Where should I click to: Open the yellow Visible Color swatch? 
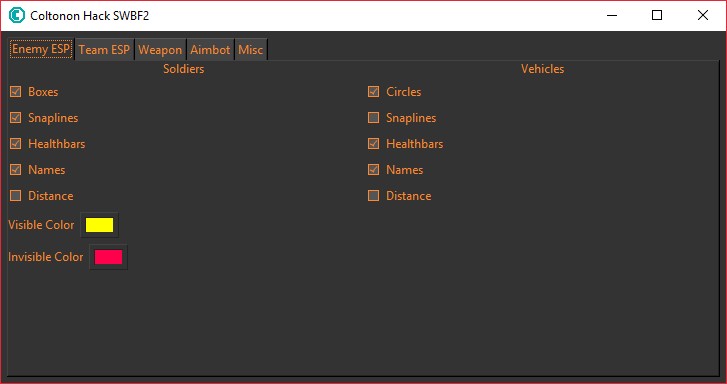(100, 225)
